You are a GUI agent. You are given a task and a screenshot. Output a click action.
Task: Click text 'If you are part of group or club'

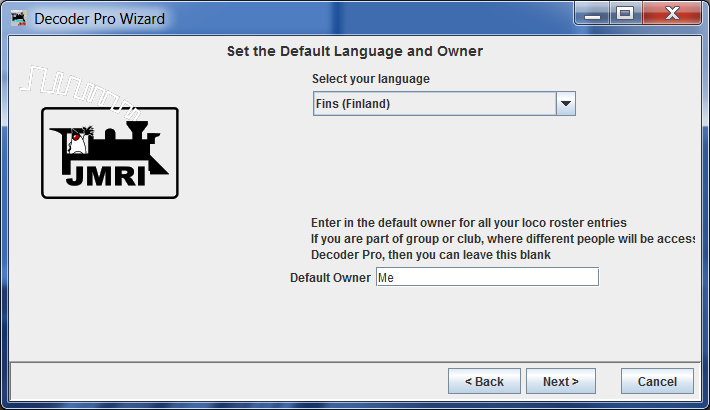click(x=396, y=239)
